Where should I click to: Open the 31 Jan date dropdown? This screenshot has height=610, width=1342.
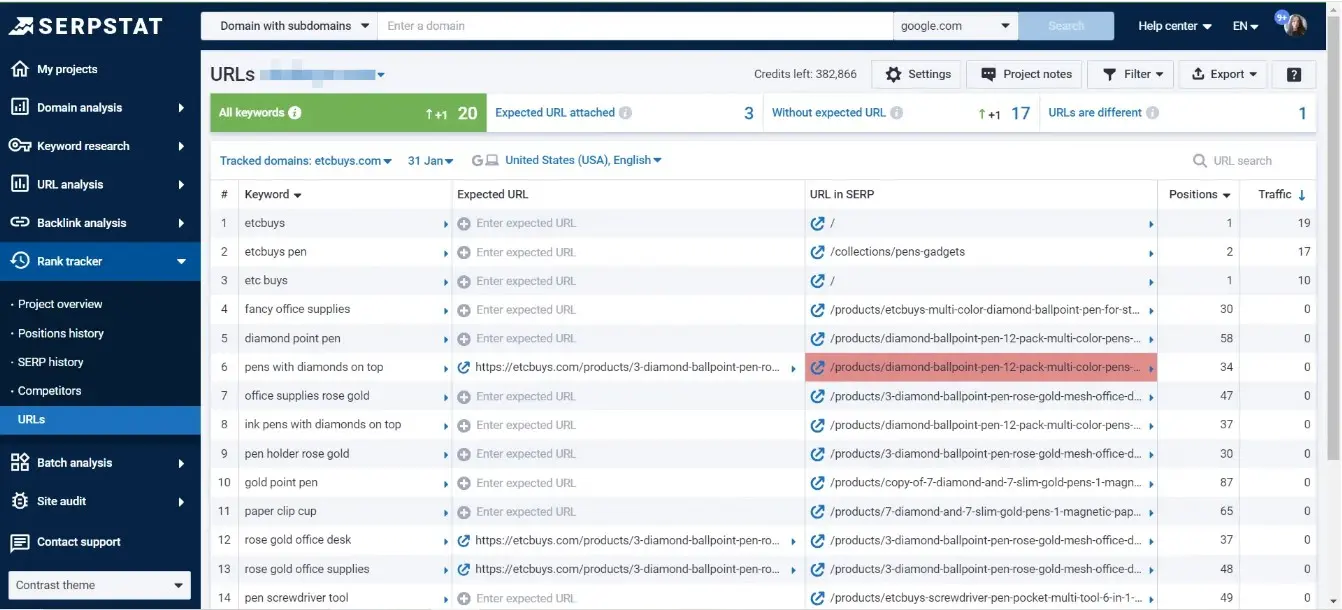431,161
